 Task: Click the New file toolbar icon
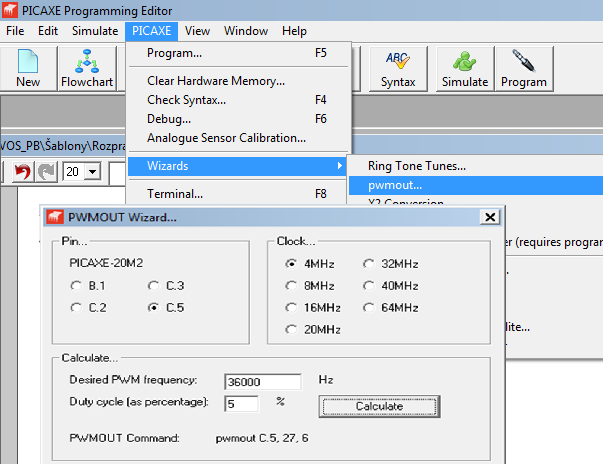[28, 68]
